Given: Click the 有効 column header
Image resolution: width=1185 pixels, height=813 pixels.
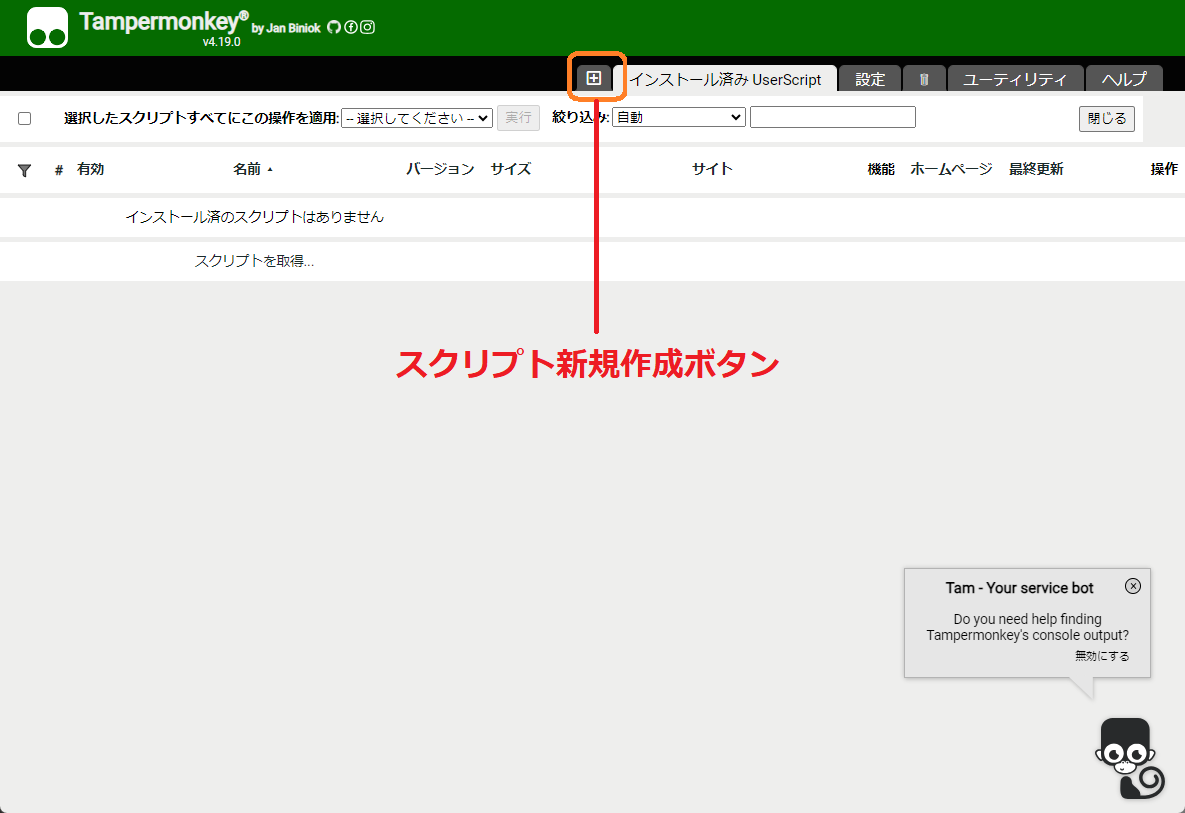Looking at the screenshot, I should [x=90, y=169].
